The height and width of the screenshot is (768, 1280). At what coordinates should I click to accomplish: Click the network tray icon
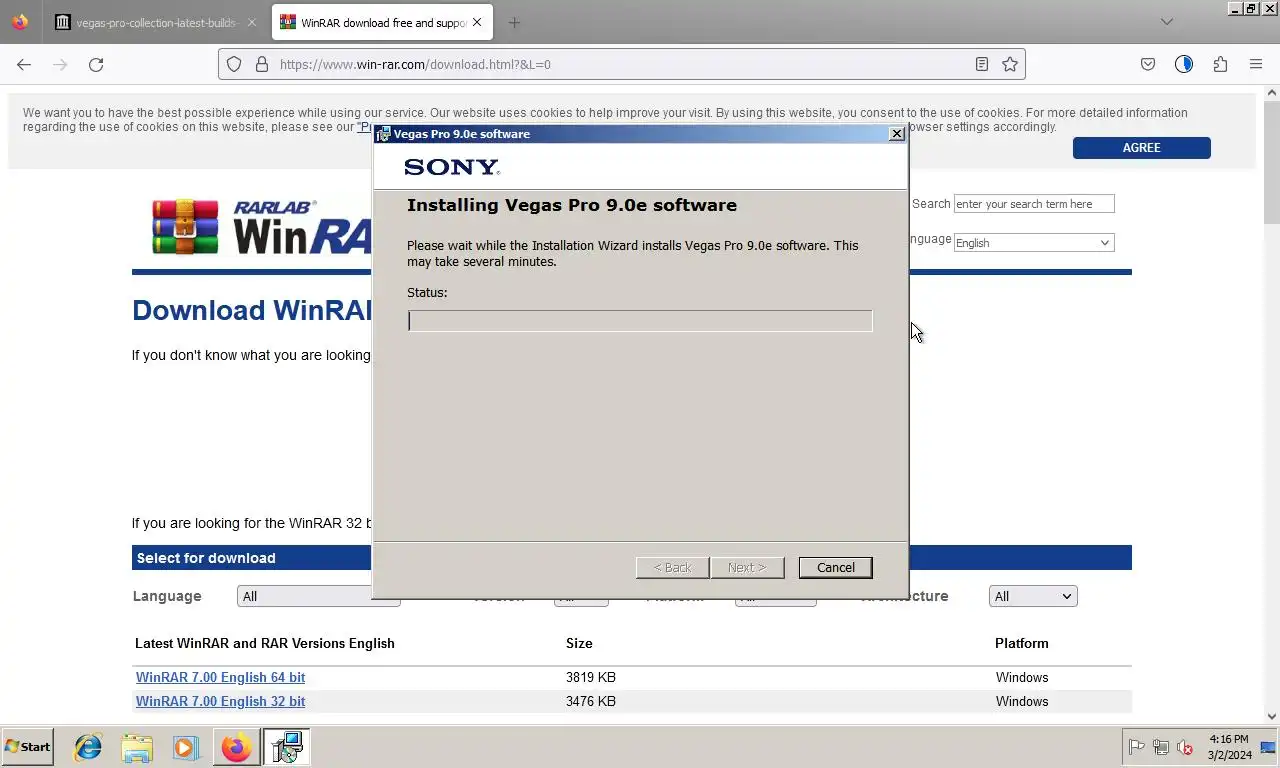(x=1161, y=747)
